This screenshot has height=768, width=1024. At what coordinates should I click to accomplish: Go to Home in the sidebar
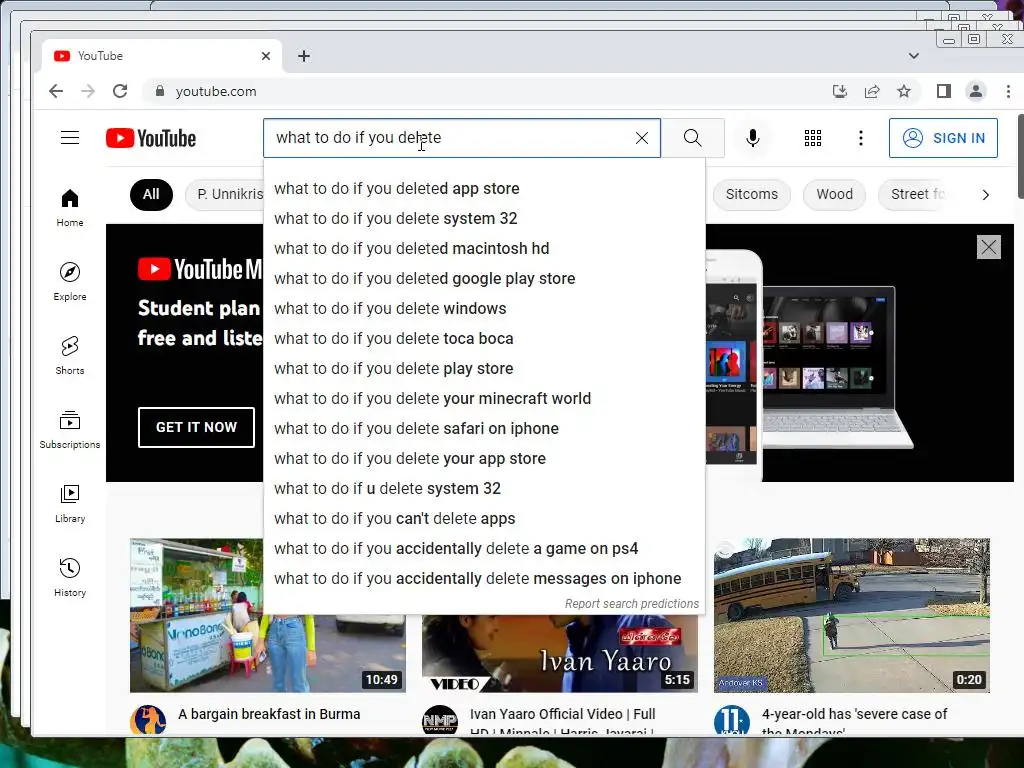70,208
